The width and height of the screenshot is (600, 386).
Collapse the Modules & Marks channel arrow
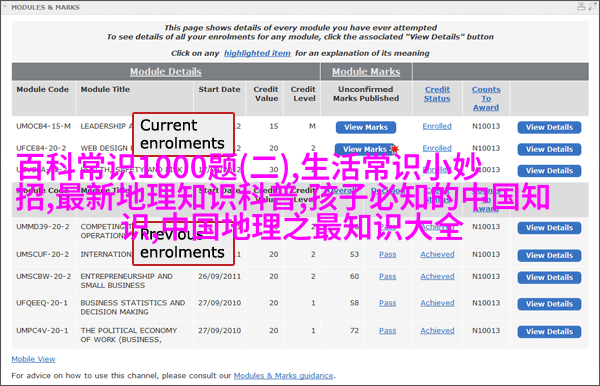pyautogui.click(x=5, y=7)
